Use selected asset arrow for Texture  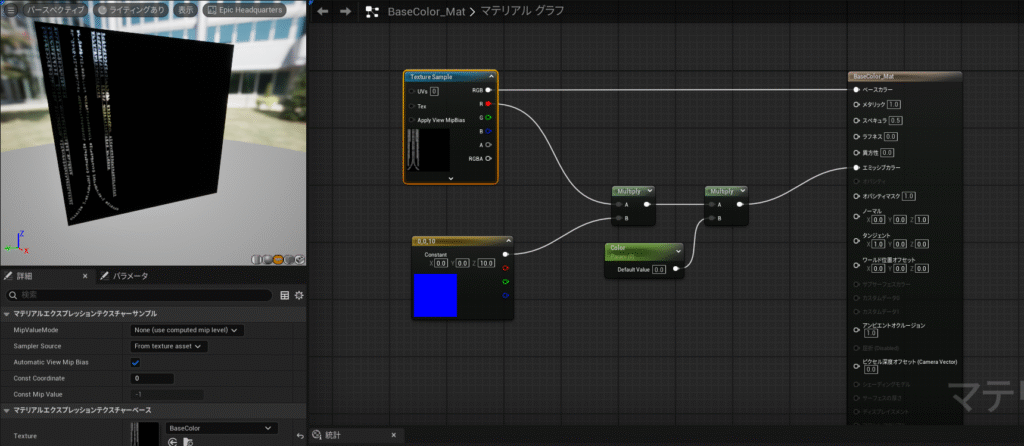tap(173, 442)
